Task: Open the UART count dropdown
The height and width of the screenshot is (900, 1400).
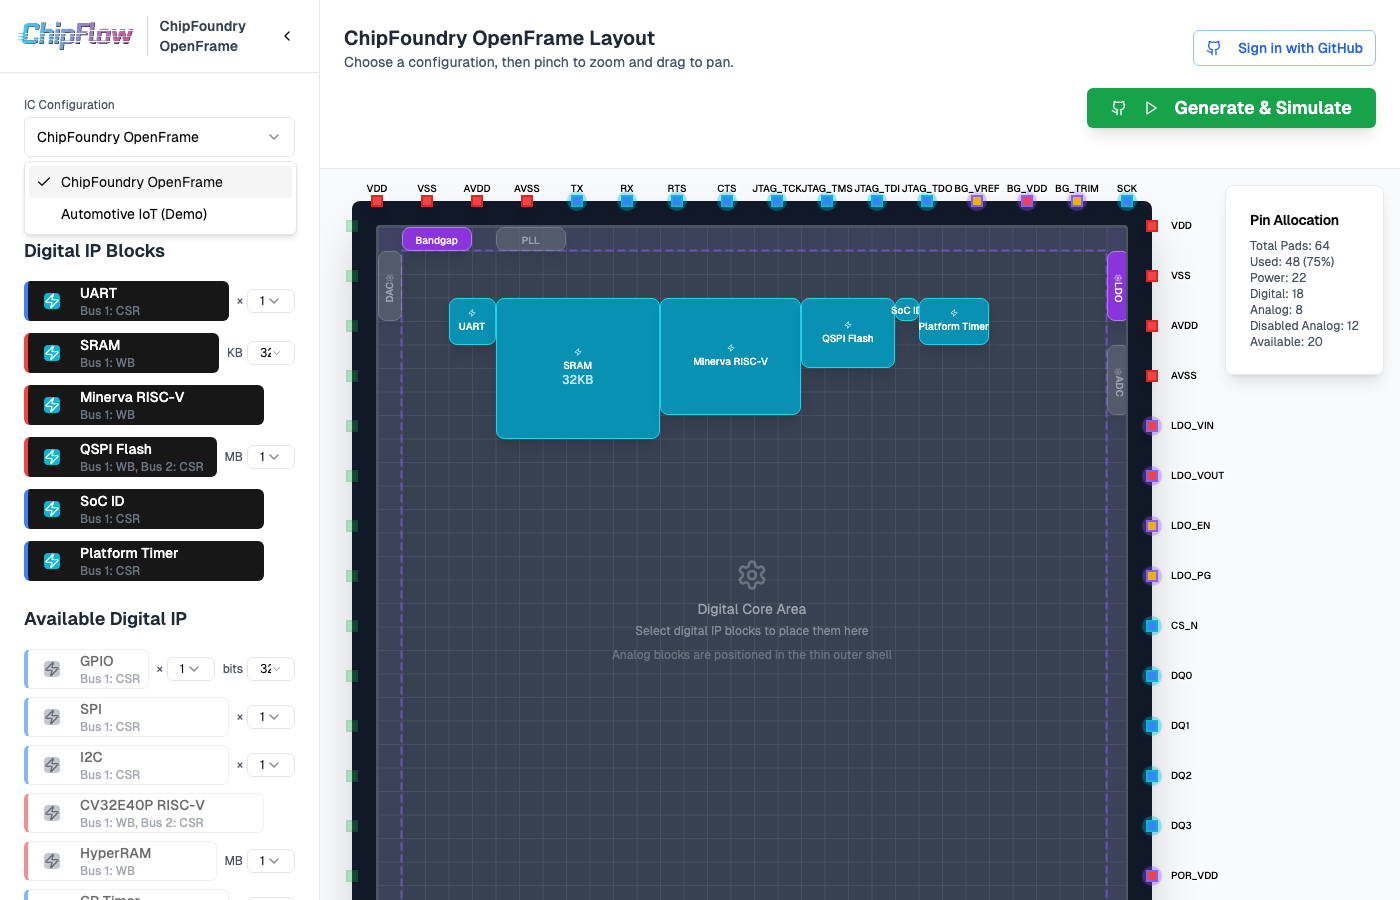Action: pyautogui.click(x=270, y=301)
